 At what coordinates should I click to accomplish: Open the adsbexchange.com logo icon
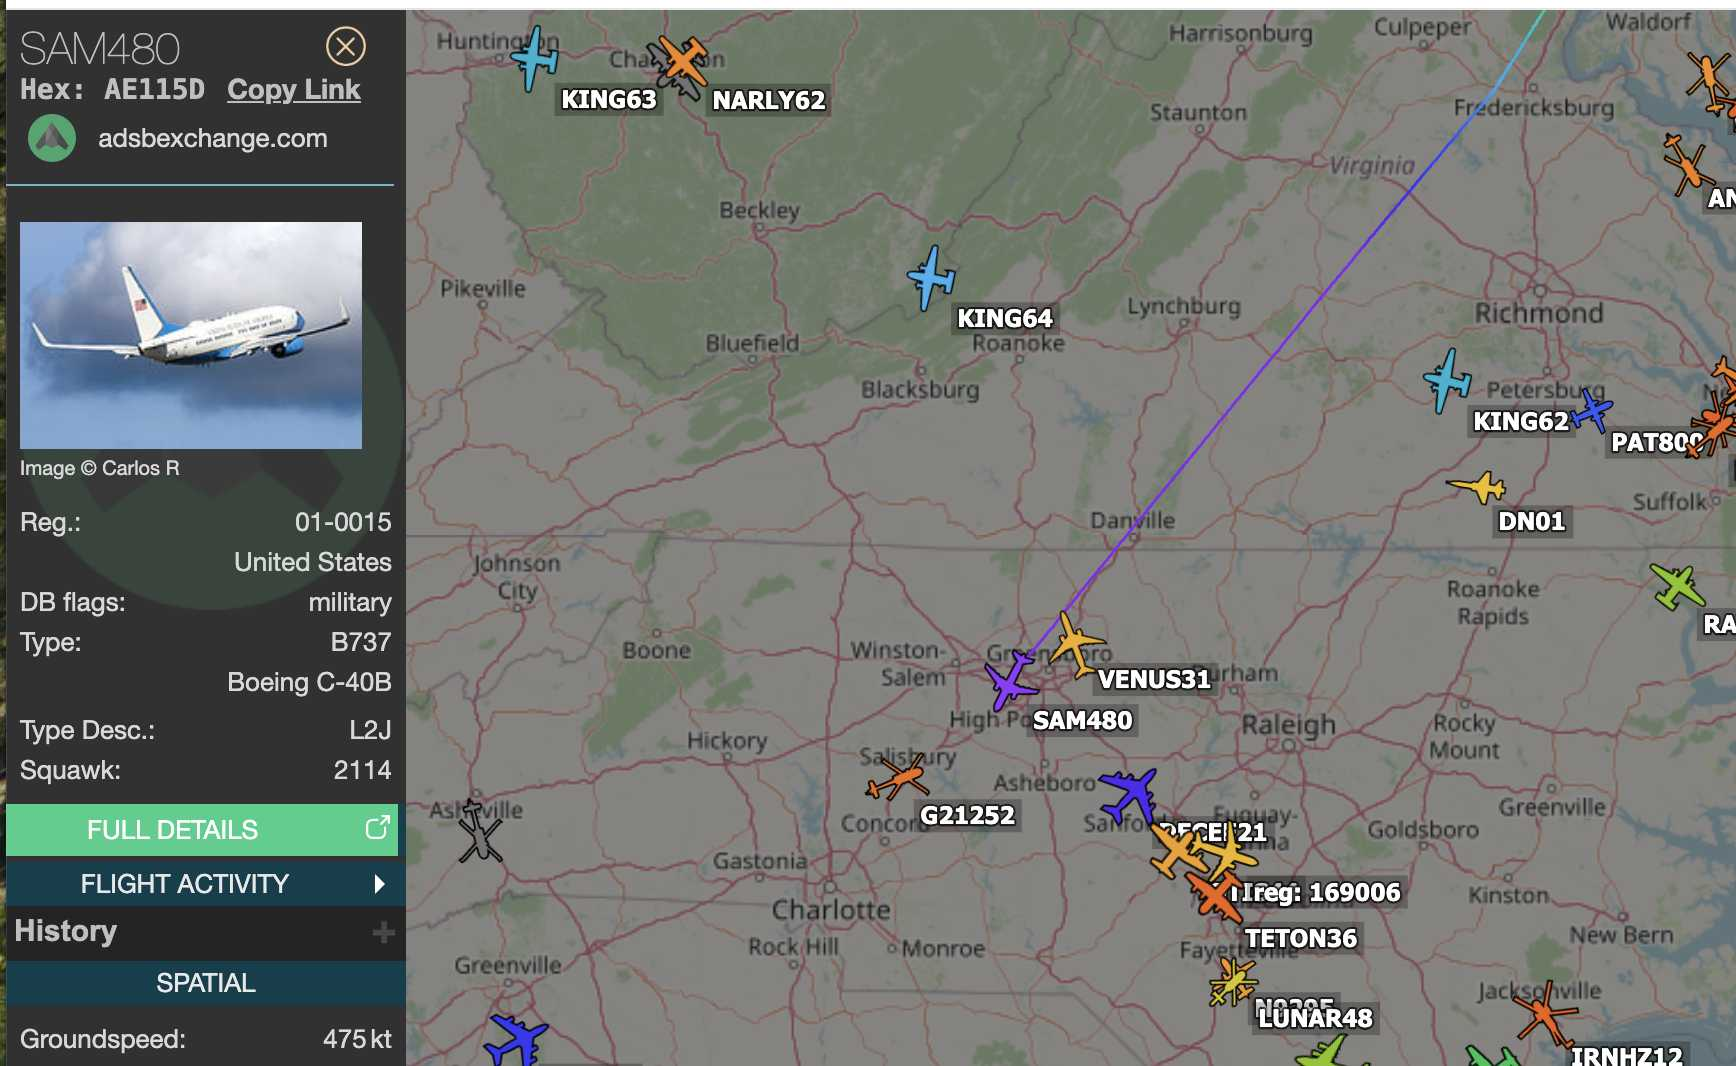[52, 138]
